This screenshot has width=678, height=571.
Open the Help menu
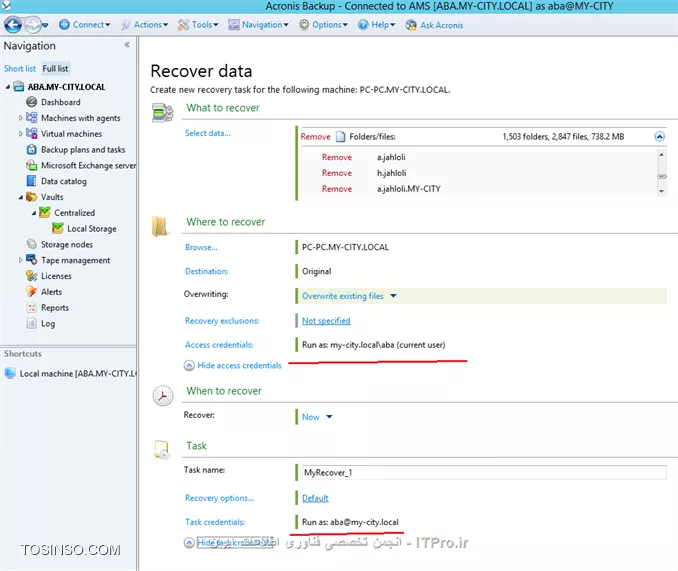point(376,25)
